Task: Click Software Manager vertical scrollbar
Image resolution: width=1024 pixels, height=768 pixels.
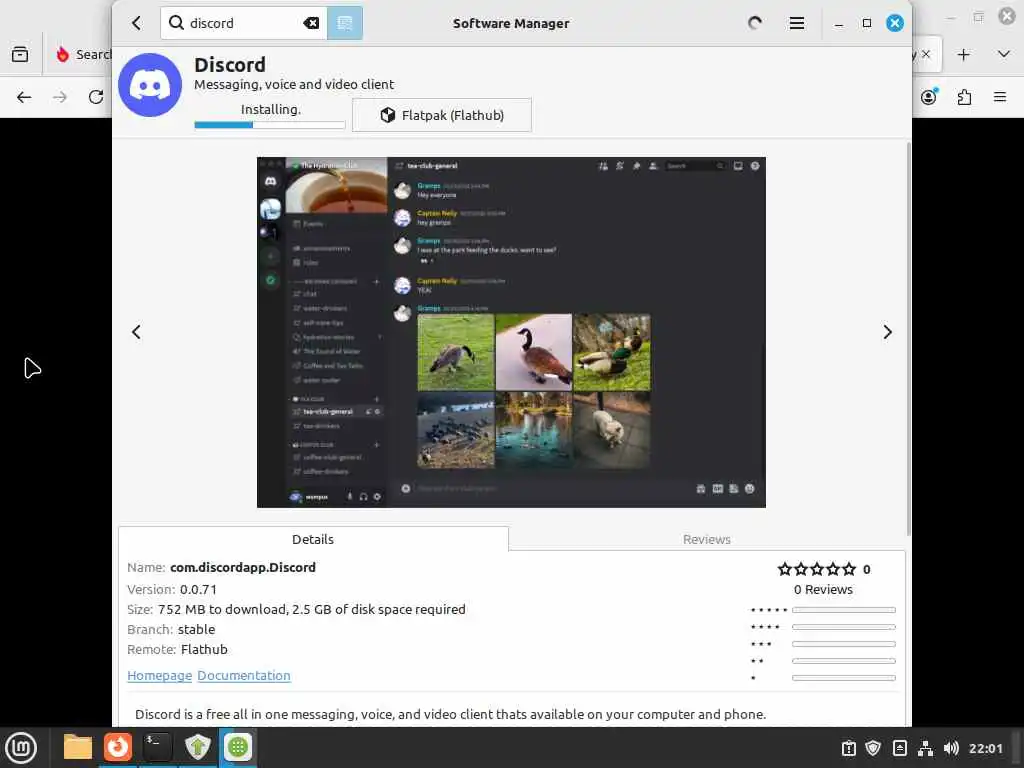Action: click(x=908, y=340)
